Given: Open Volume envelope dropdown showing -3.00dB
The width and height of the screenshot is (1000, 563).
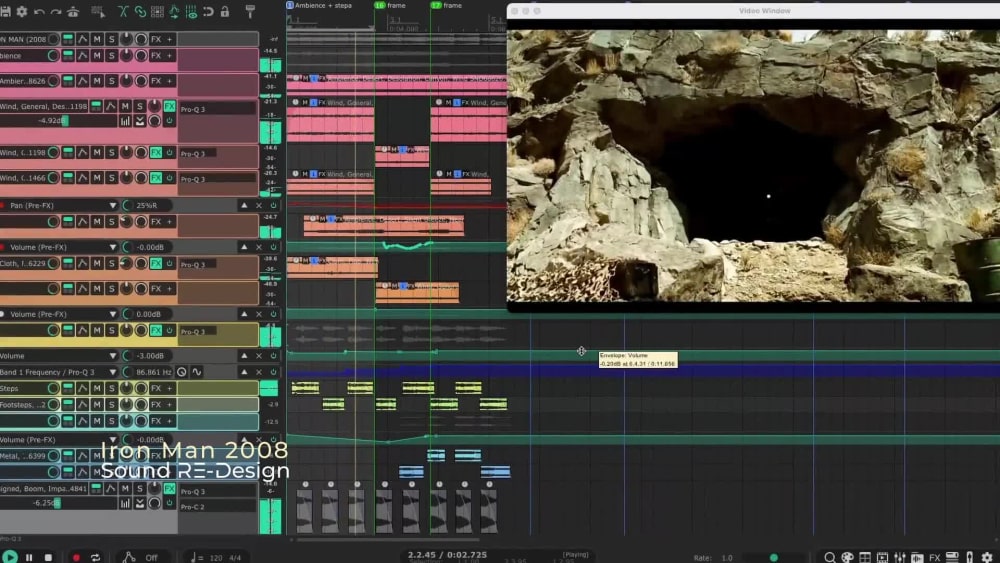Looking at the screenshot, I should point(113,356).
